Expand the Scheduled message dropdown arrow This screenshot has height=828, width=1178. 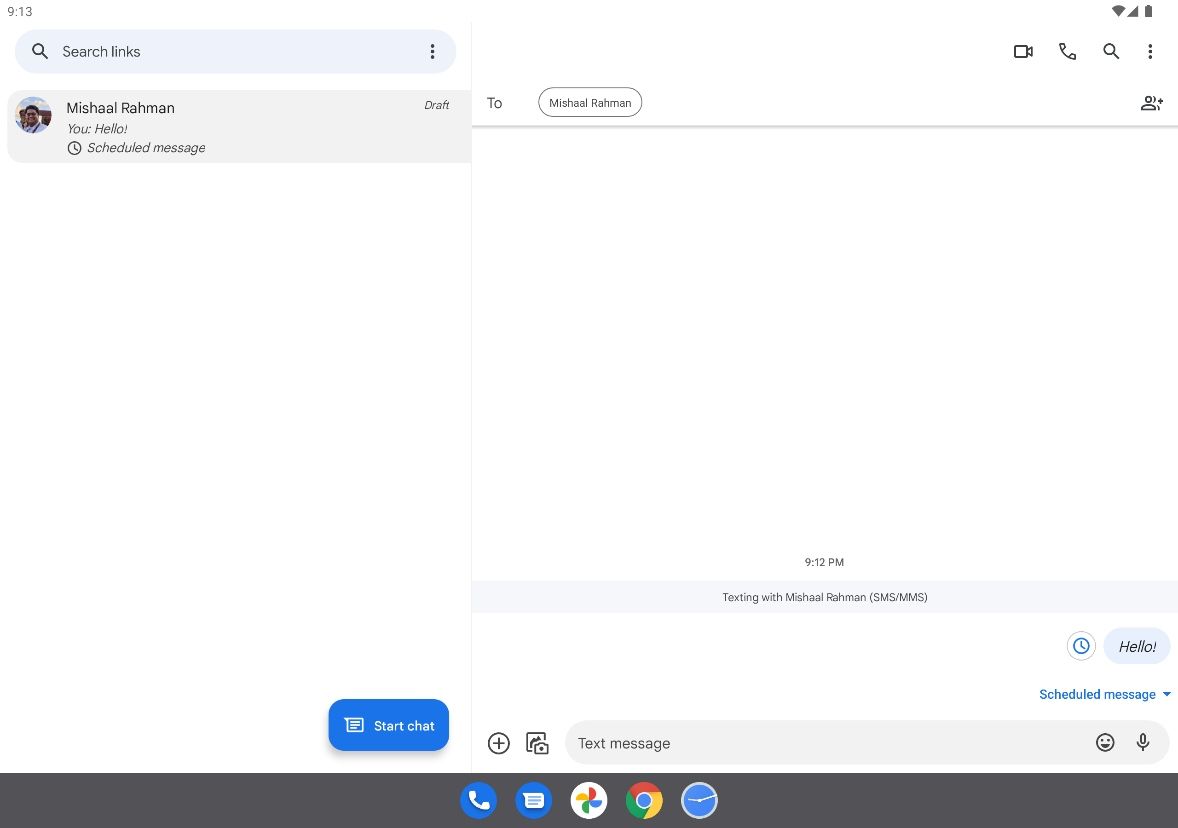coord(1164,694)
